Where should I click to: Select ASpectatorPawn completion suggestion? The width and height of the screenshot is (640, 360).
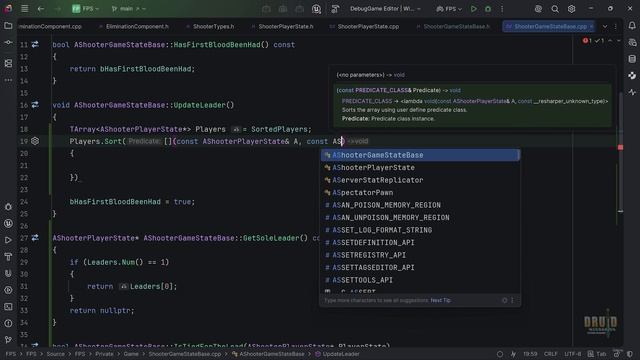click(x=420, y=193)
